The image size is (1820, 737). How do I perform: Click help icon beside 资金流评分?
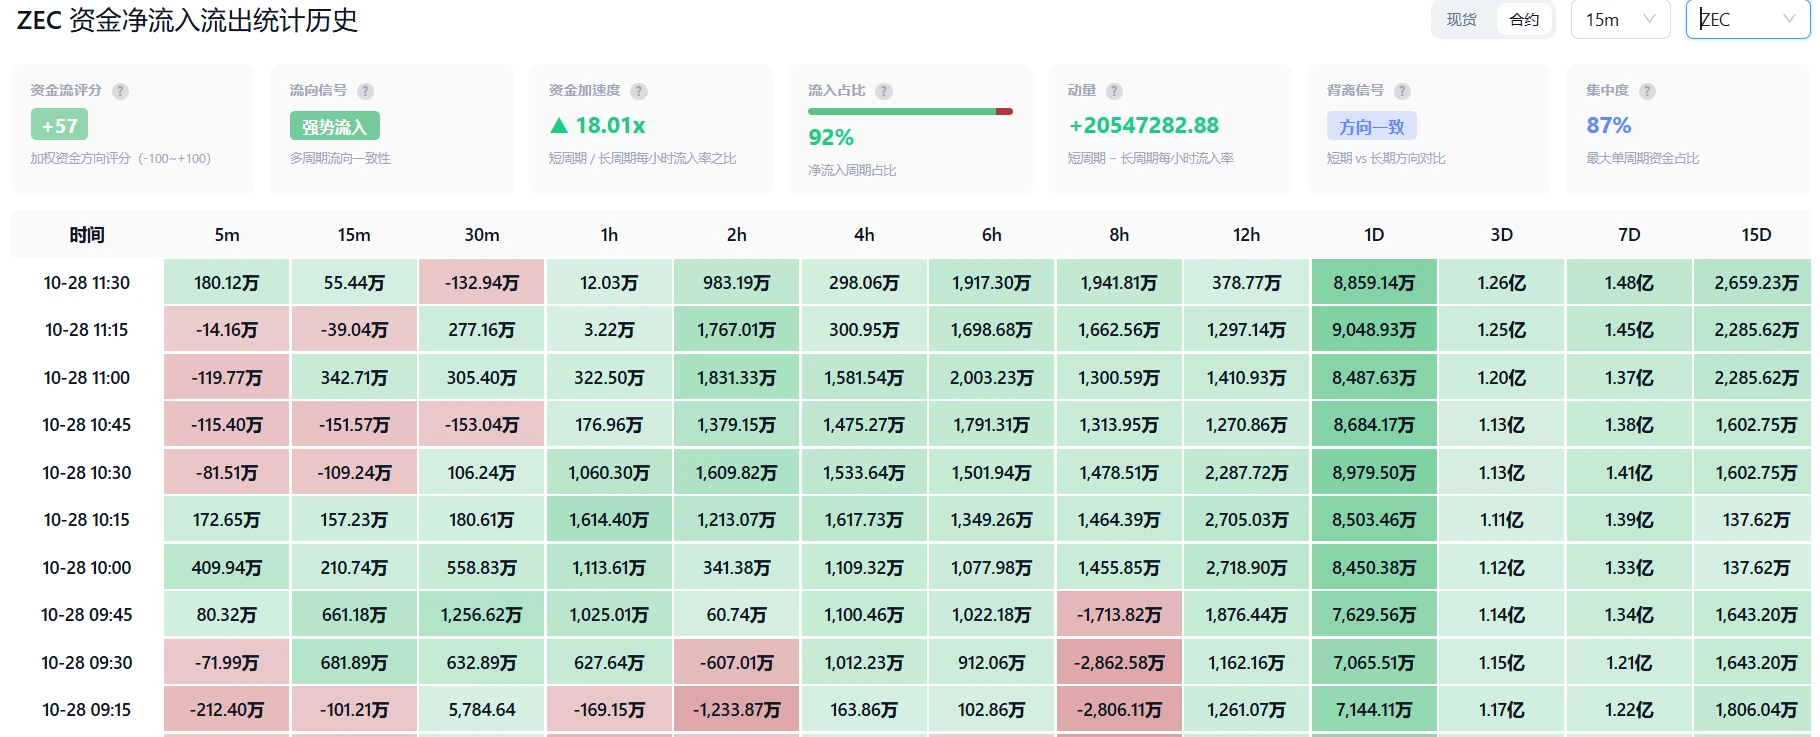click(120, 91)
